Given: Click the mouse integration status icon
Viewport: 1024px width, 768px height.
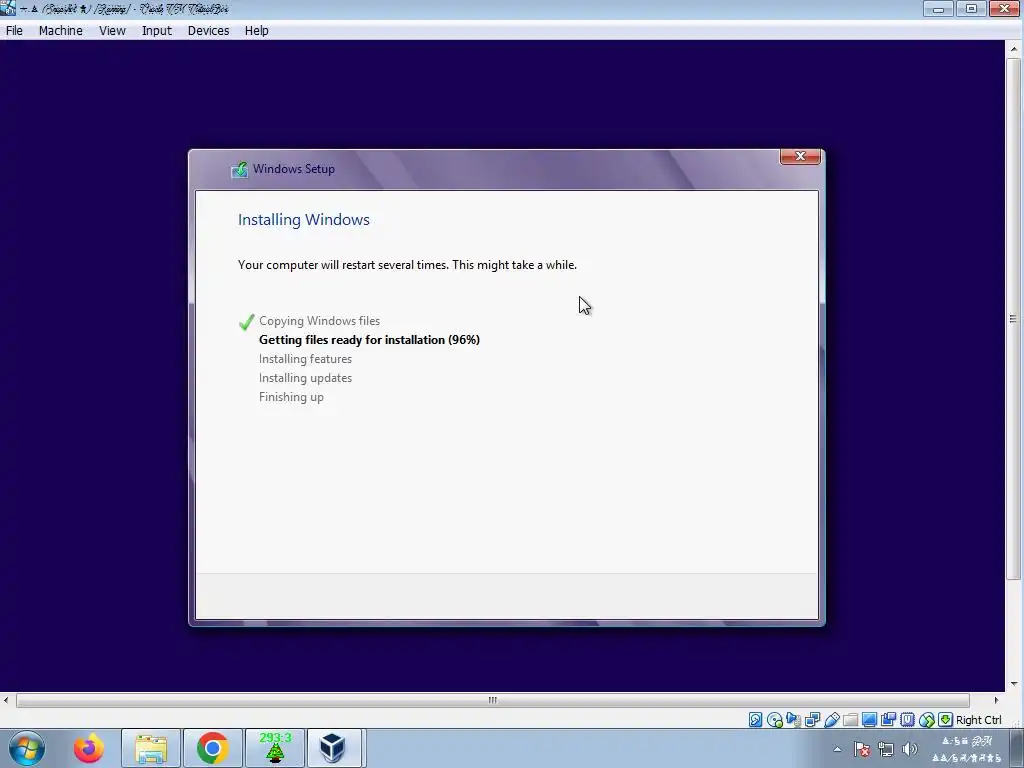Looking at the screenshot, I should tap(926, 720).
